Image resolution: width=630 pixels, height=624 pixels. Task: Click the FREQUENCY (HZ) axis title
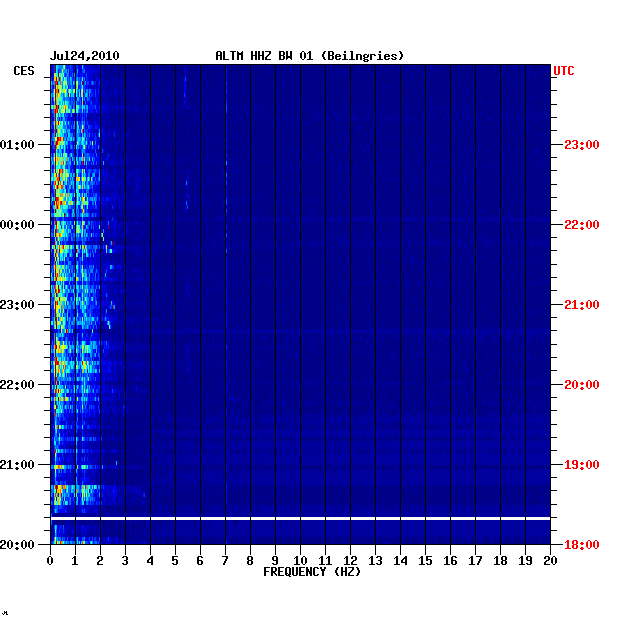312,572
